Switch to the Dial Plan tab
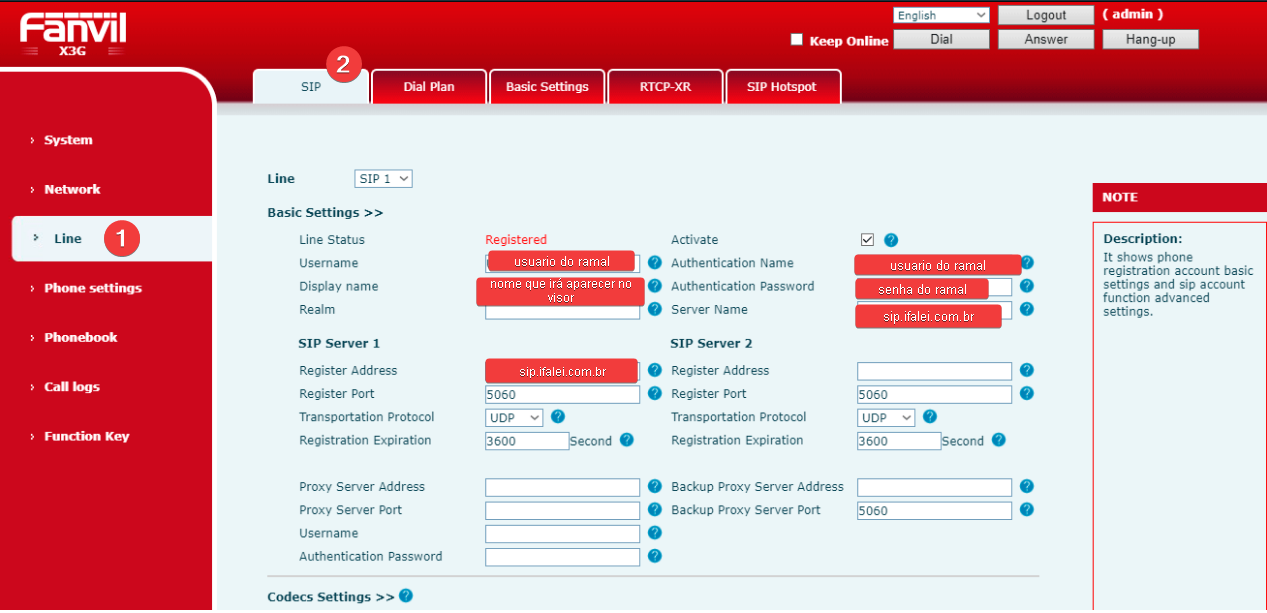This screenshot has width=1267, height=613. coord(429,87)
